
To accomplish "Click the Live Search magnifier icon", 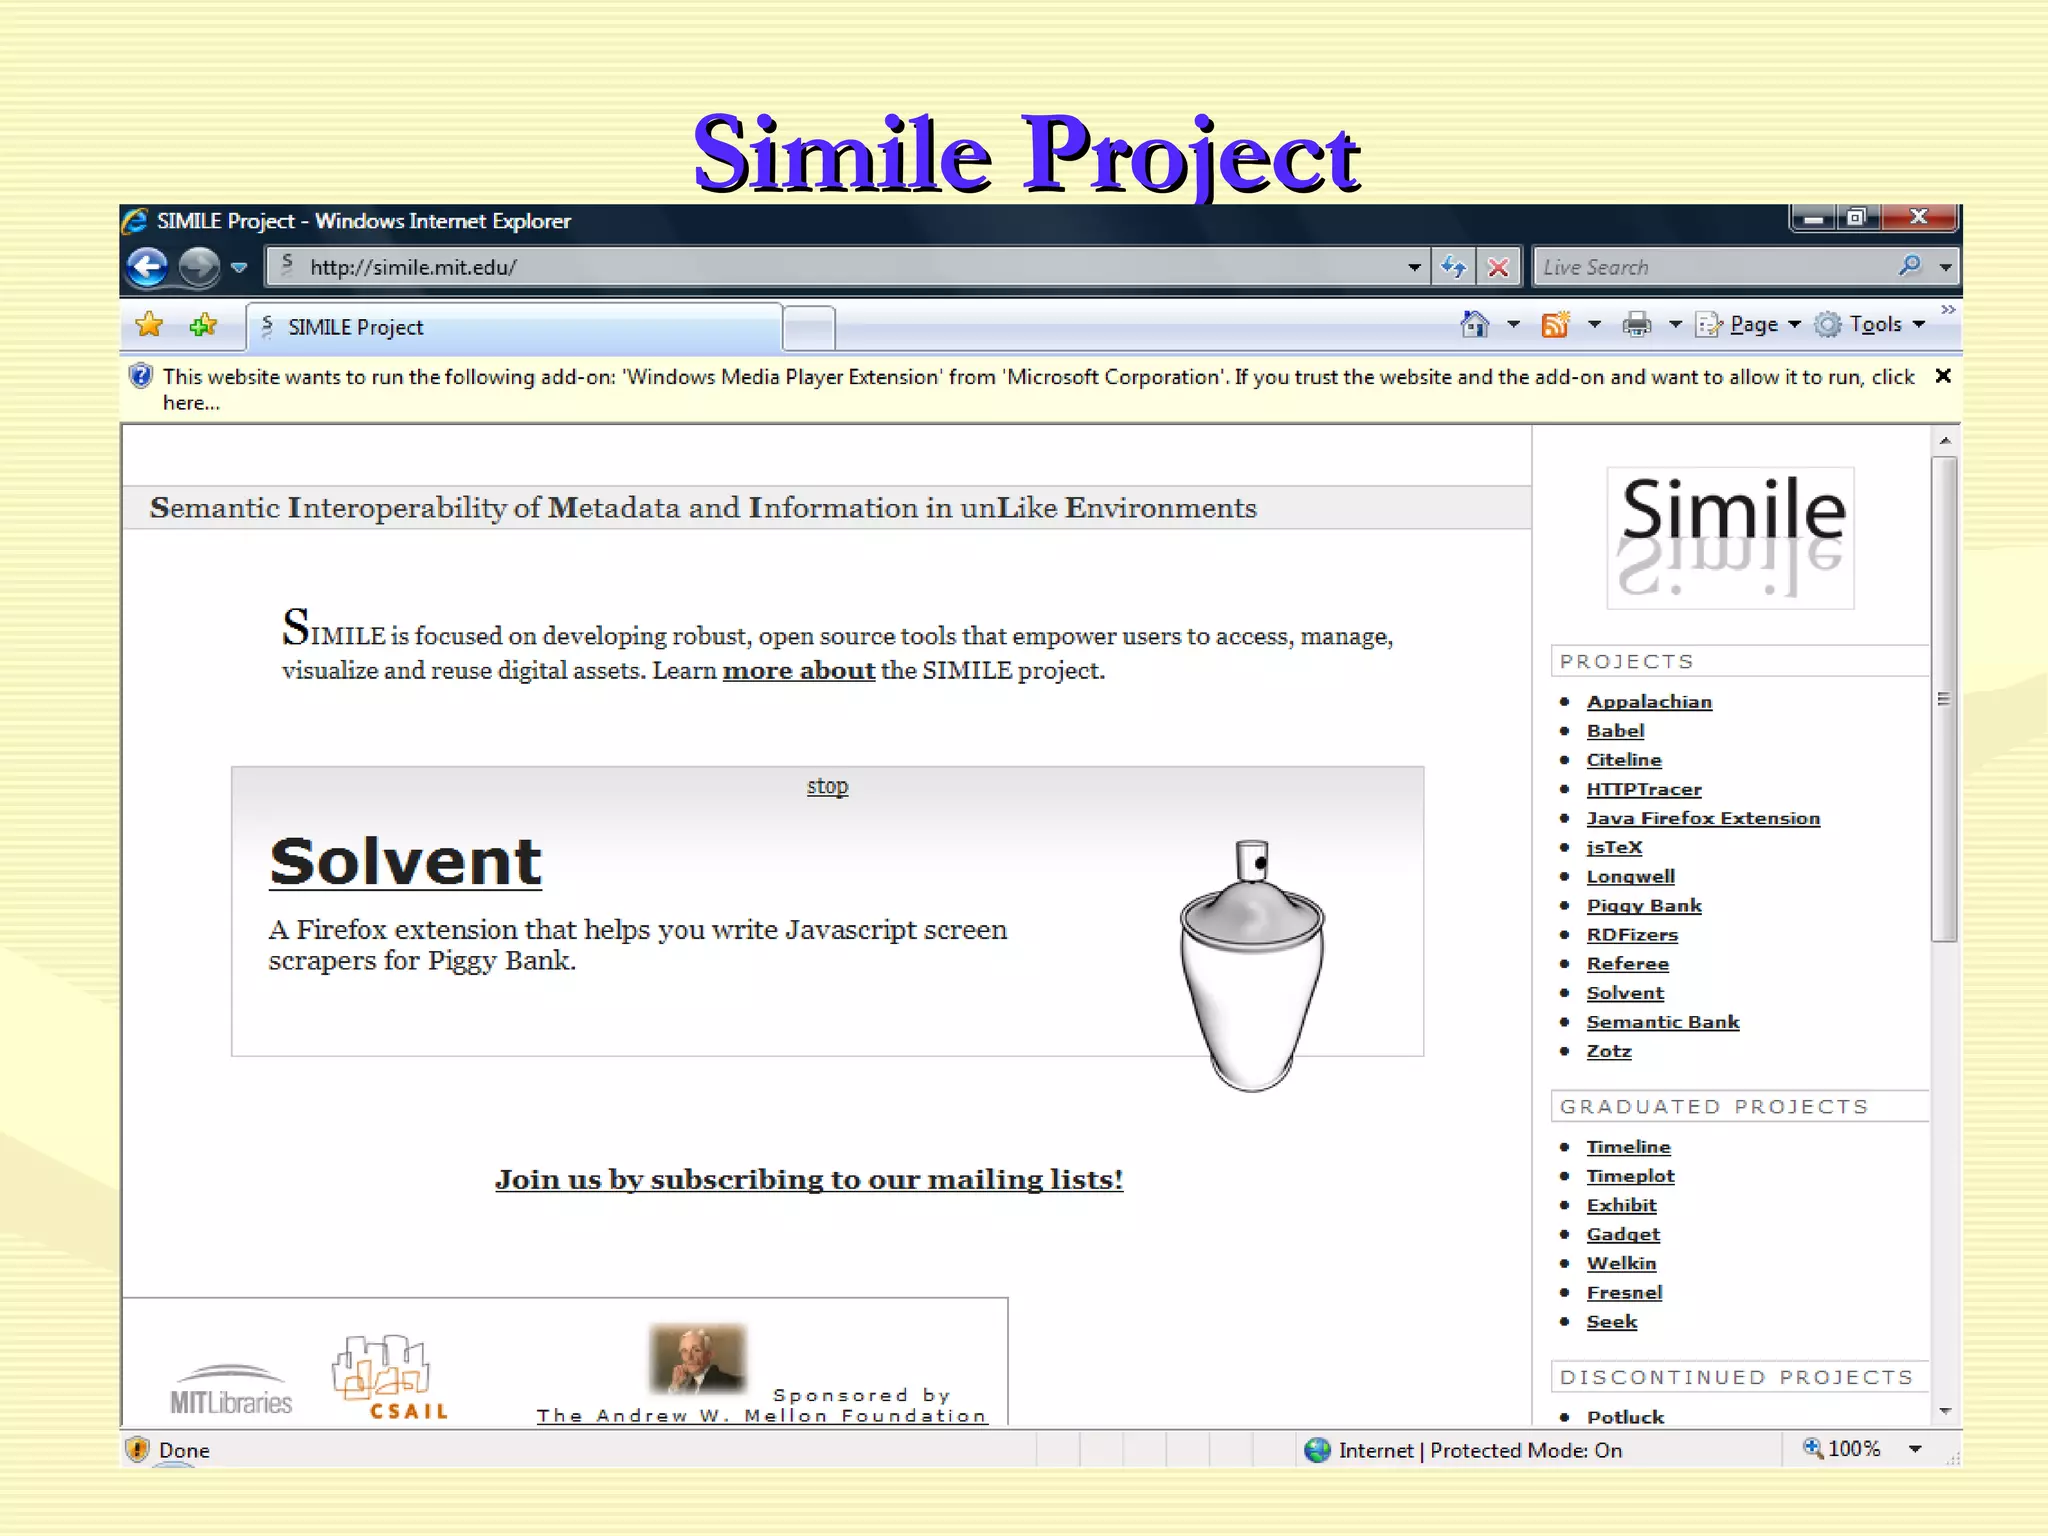I will 1910,266.
